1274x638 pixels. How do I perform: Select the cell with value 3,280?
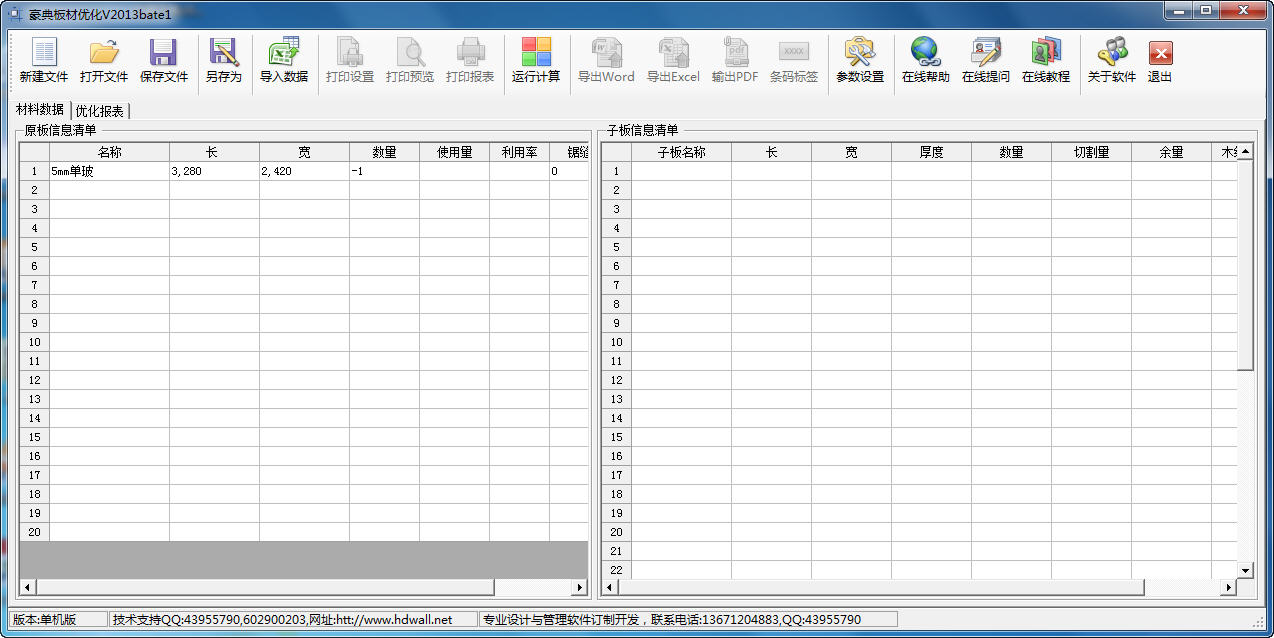coord(214,171)
